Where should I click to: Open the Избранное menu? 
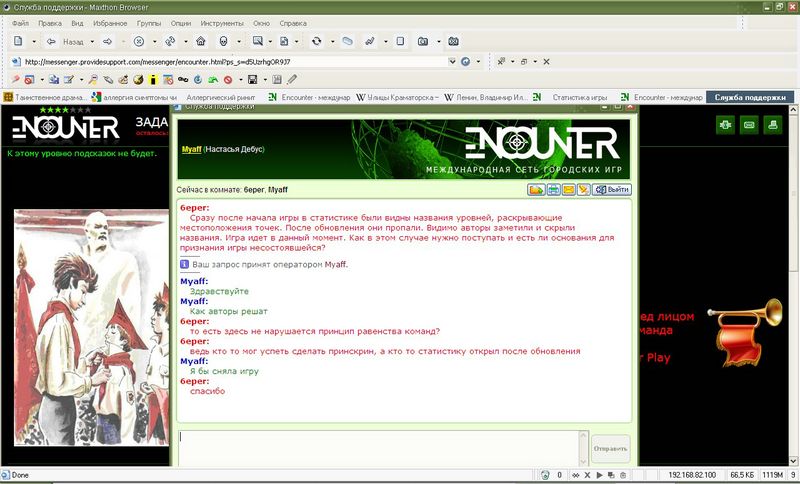point(110,23)
